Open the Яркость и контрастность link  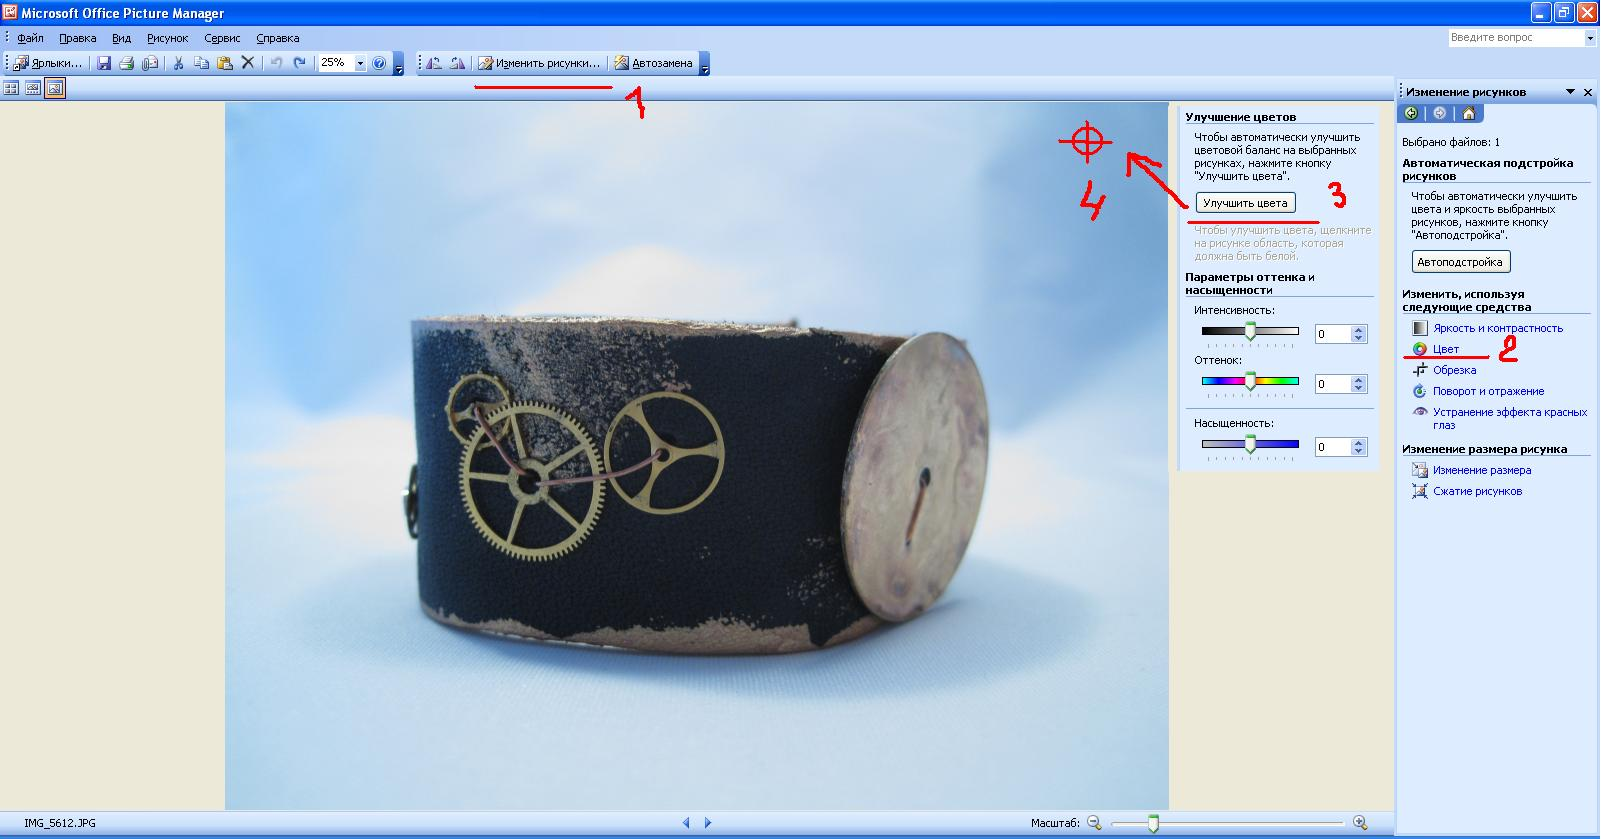tap(1497, 328)
